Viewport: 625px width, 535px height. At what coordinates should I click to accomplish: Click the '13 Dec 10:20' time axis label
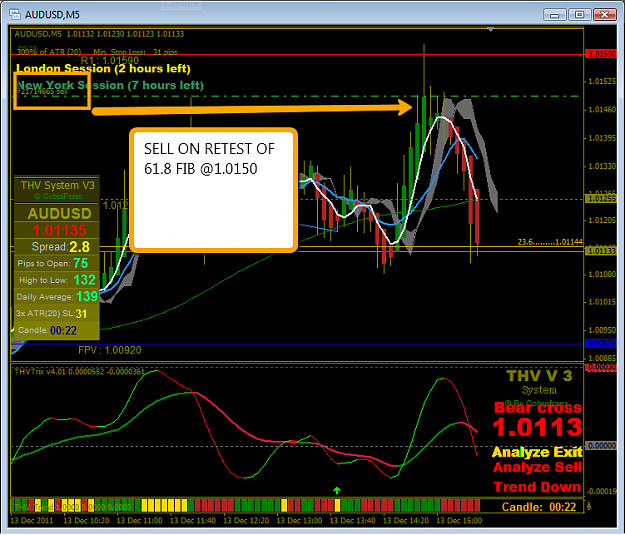click(86, 521)
